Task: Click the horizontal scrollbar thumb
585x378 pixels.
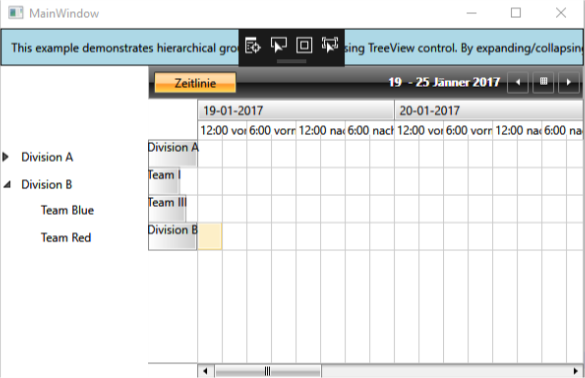Action: pos(268,371)
